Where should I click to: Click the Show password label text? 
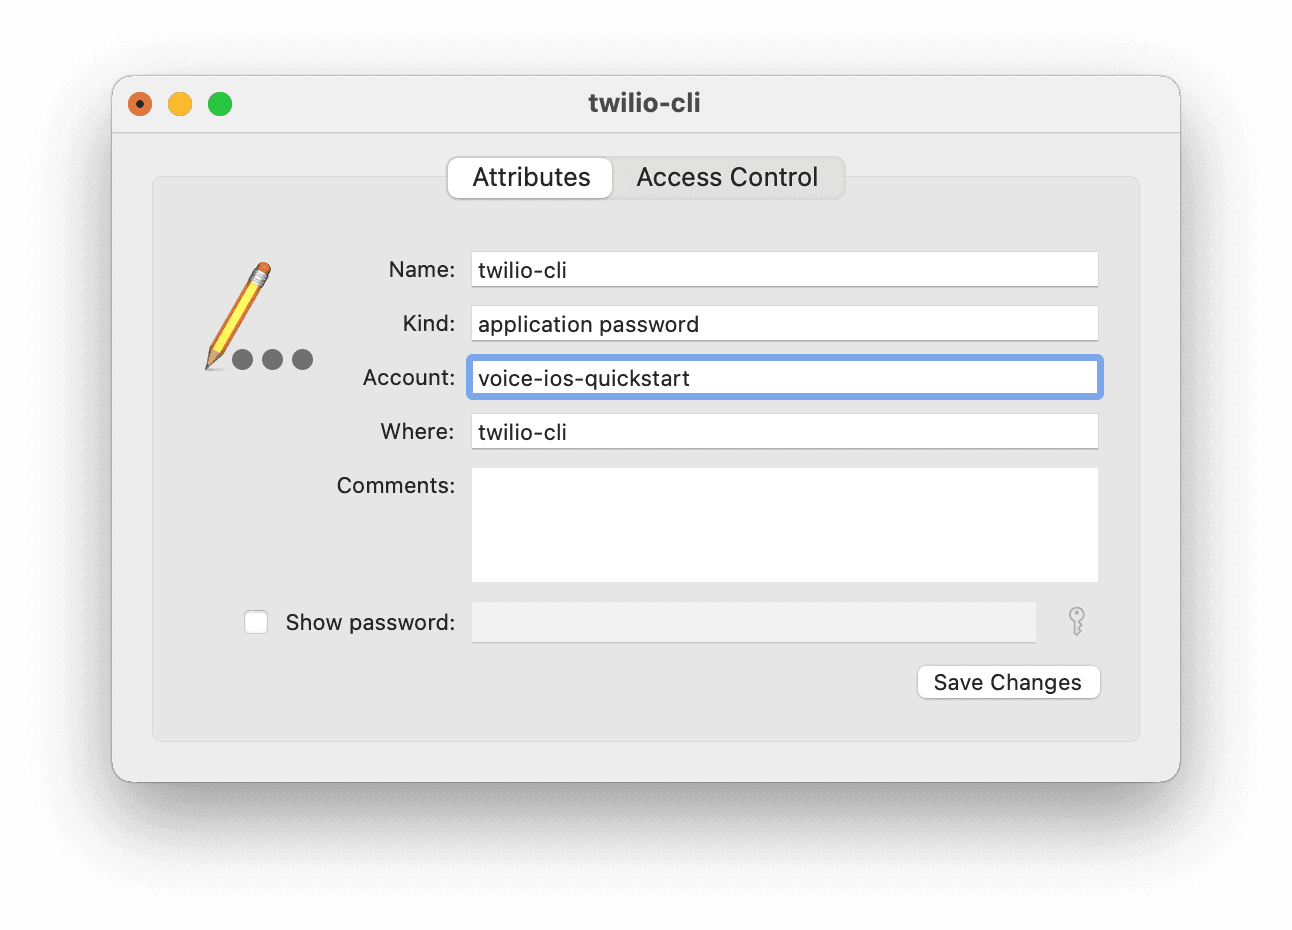pyautogui.click(x=369, y=621)
